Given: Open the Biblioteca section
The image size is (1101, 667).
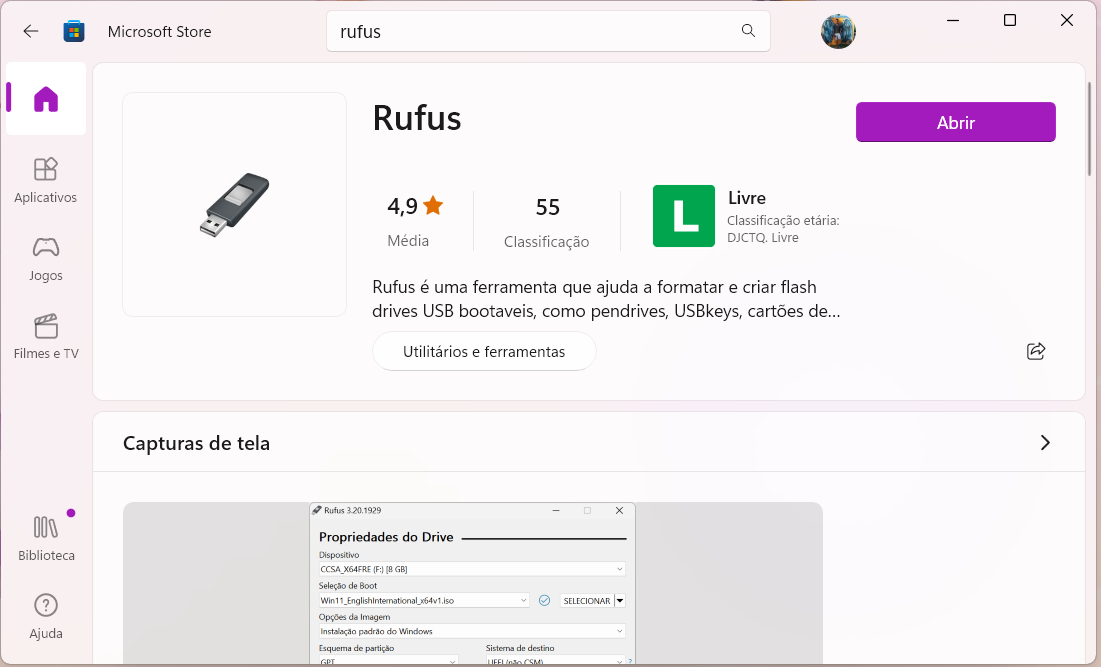Looking at the screenshot, I should point(46,539).
